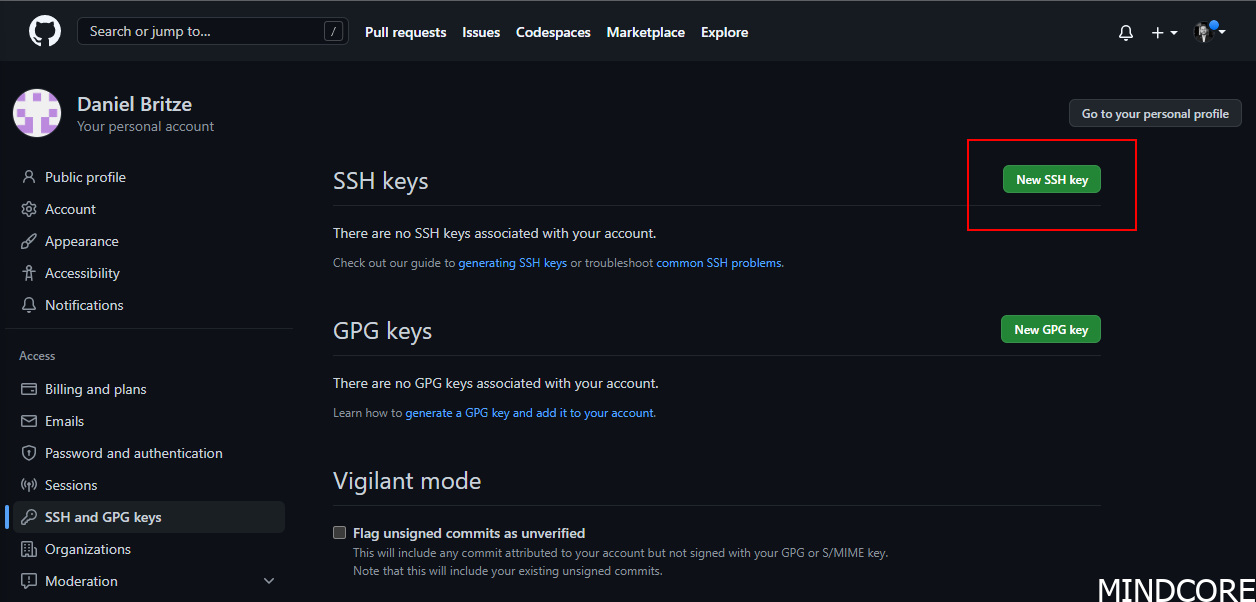Image resolution: width=1256 pixels, height=602 pixels.
Task: Open the Explore menu item
Action: tap(724, 32)
